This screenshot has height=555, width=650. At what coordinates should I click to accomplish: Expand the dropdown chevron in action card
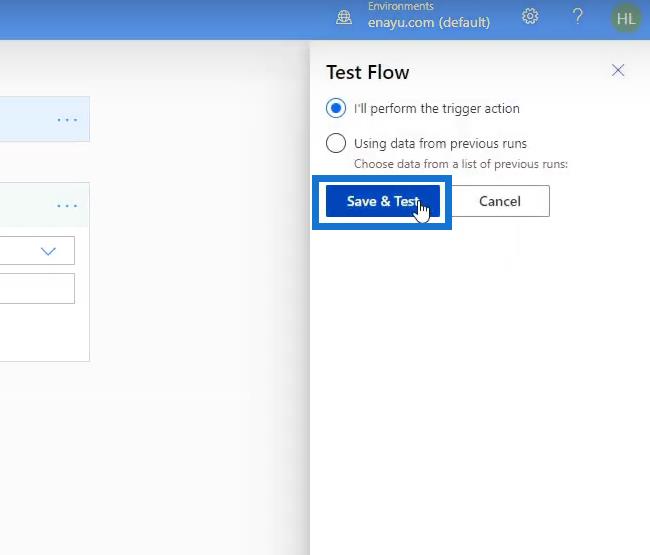pyautogui.click(x=48, y=251)
